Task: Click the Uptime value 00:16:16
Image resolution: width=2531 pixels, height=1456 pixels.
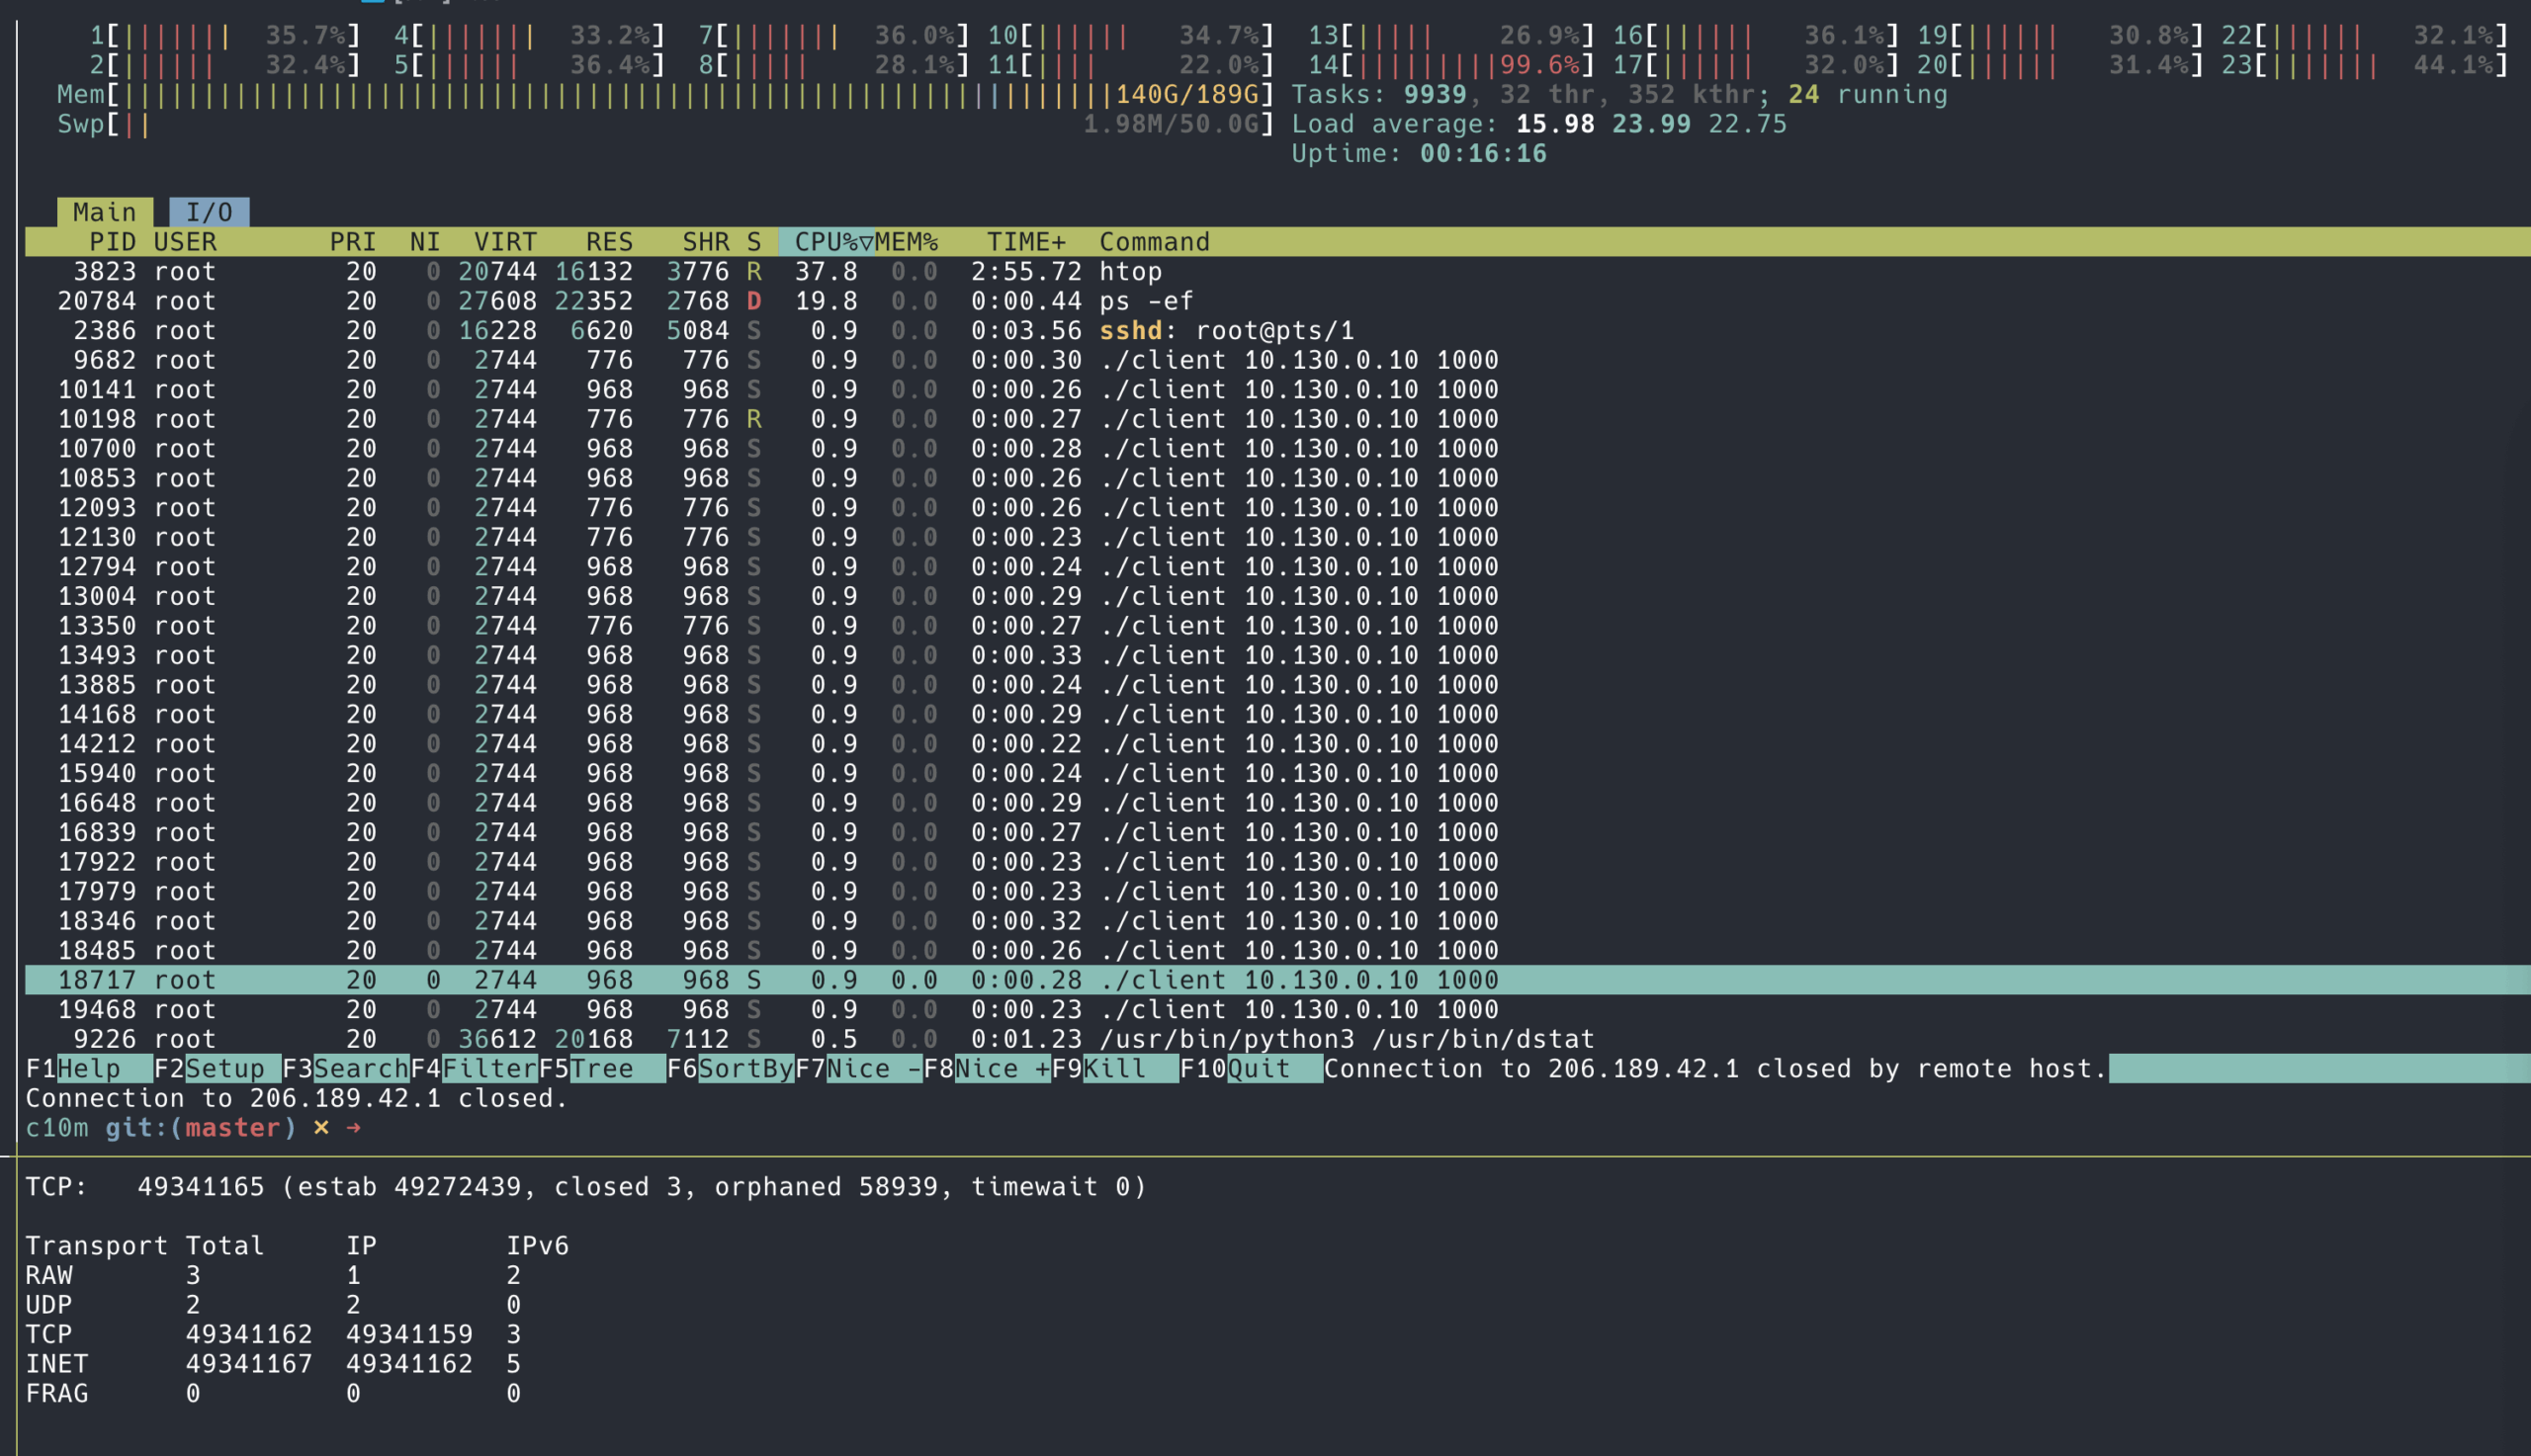Action: (x=1483, y=154)
